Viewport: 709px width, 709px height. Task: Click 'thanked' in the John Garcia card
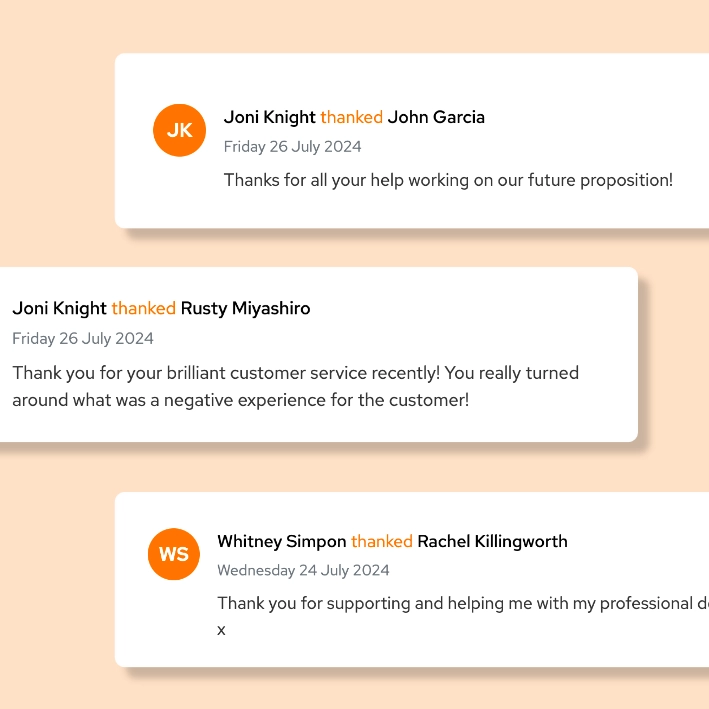pyautogui.click(x=351, y=118)
